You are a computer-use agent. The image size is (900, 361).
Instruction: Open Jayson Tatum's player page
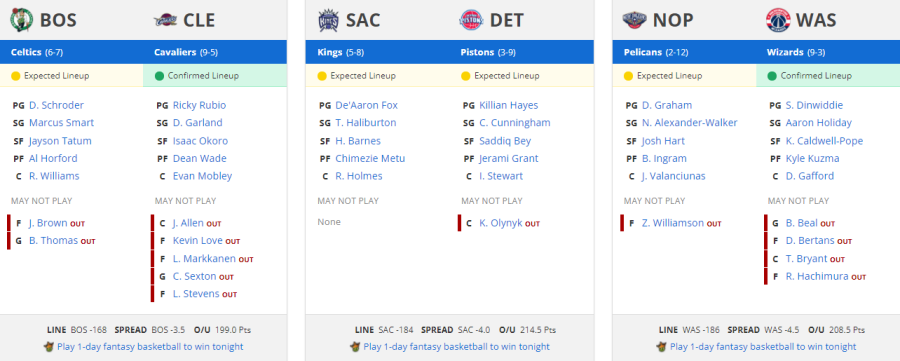coord(60,141)
